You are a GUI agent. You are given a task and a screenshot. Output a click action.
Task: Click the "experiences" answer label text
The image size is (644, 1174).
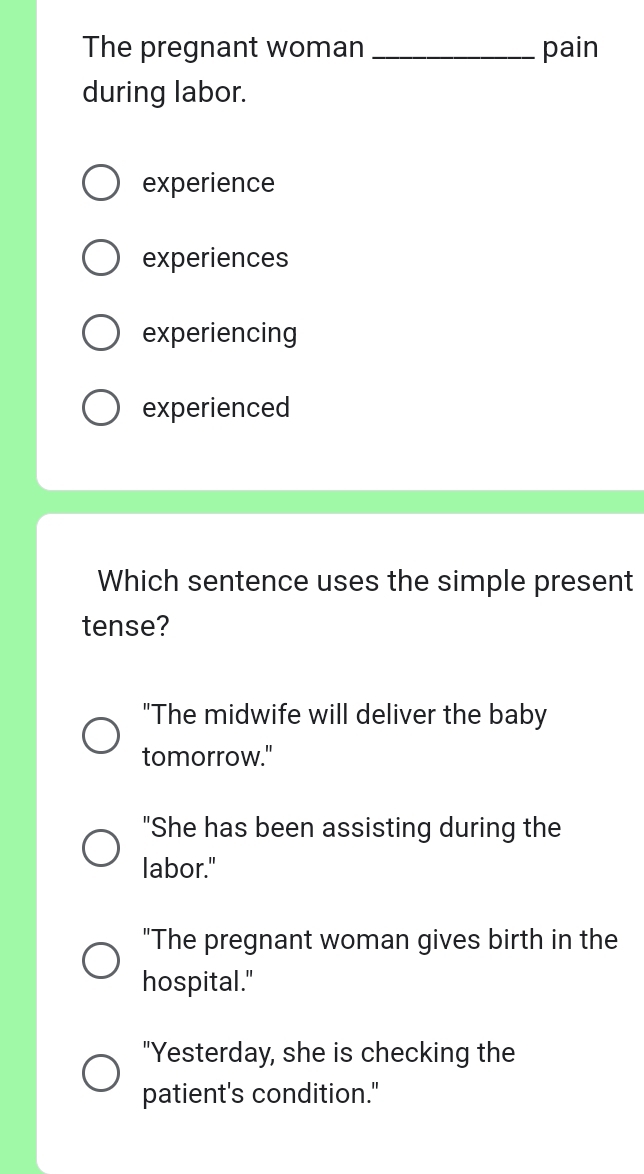pyautogui.click(x=215, y=259)
